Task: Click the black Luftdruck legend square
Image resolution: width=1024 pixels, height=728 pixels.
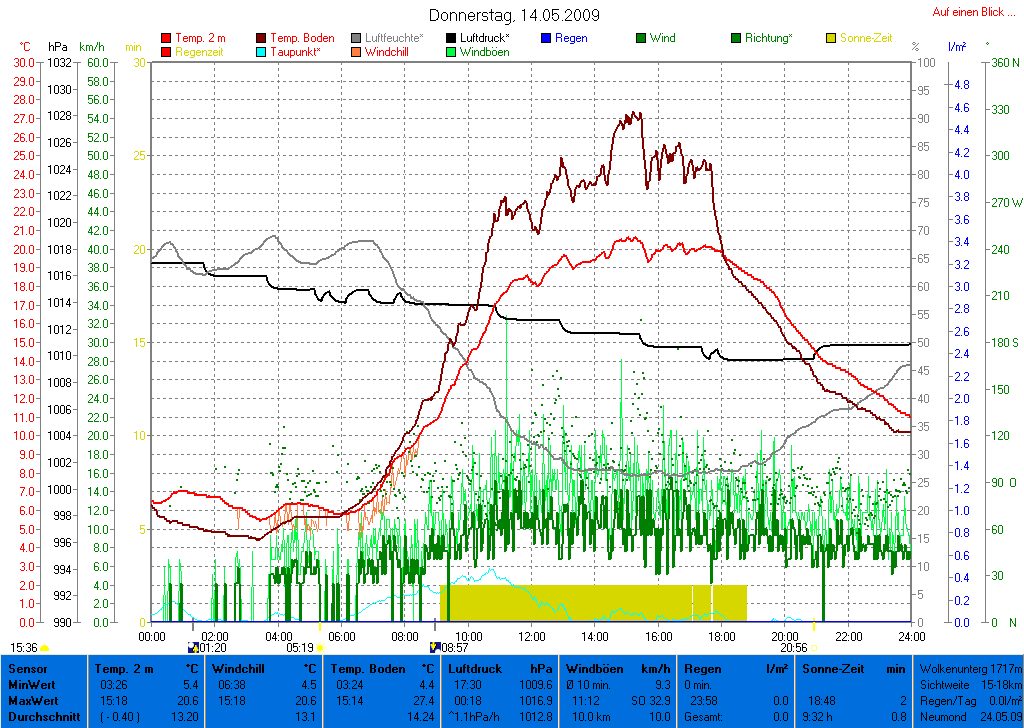Action: coord(452,39)
